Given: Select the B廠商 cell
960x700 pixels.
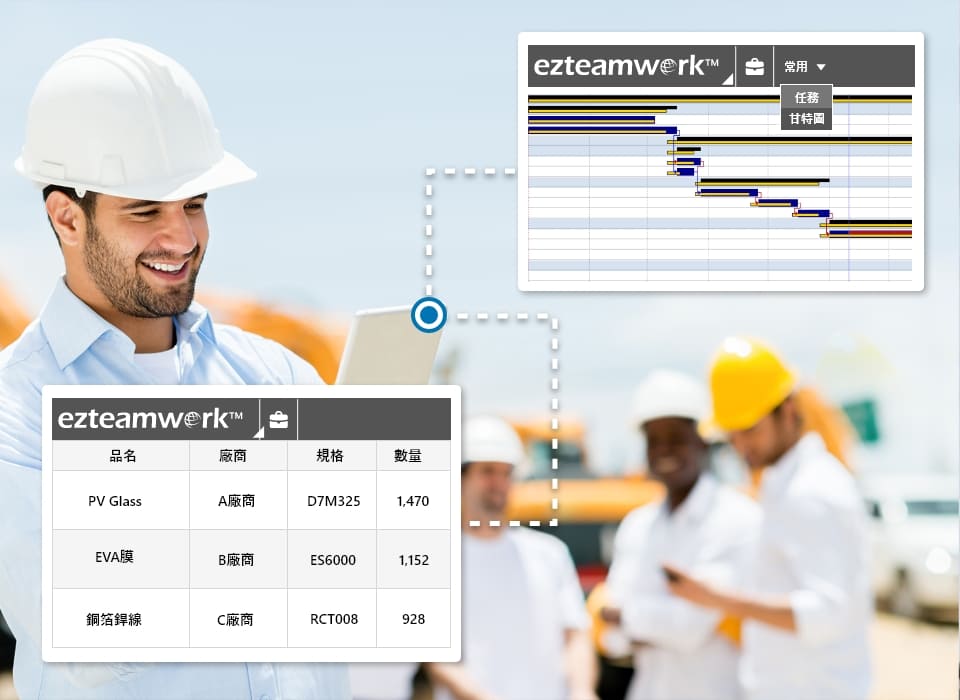Looking at the screenshot, I should (x=238, y=559).
